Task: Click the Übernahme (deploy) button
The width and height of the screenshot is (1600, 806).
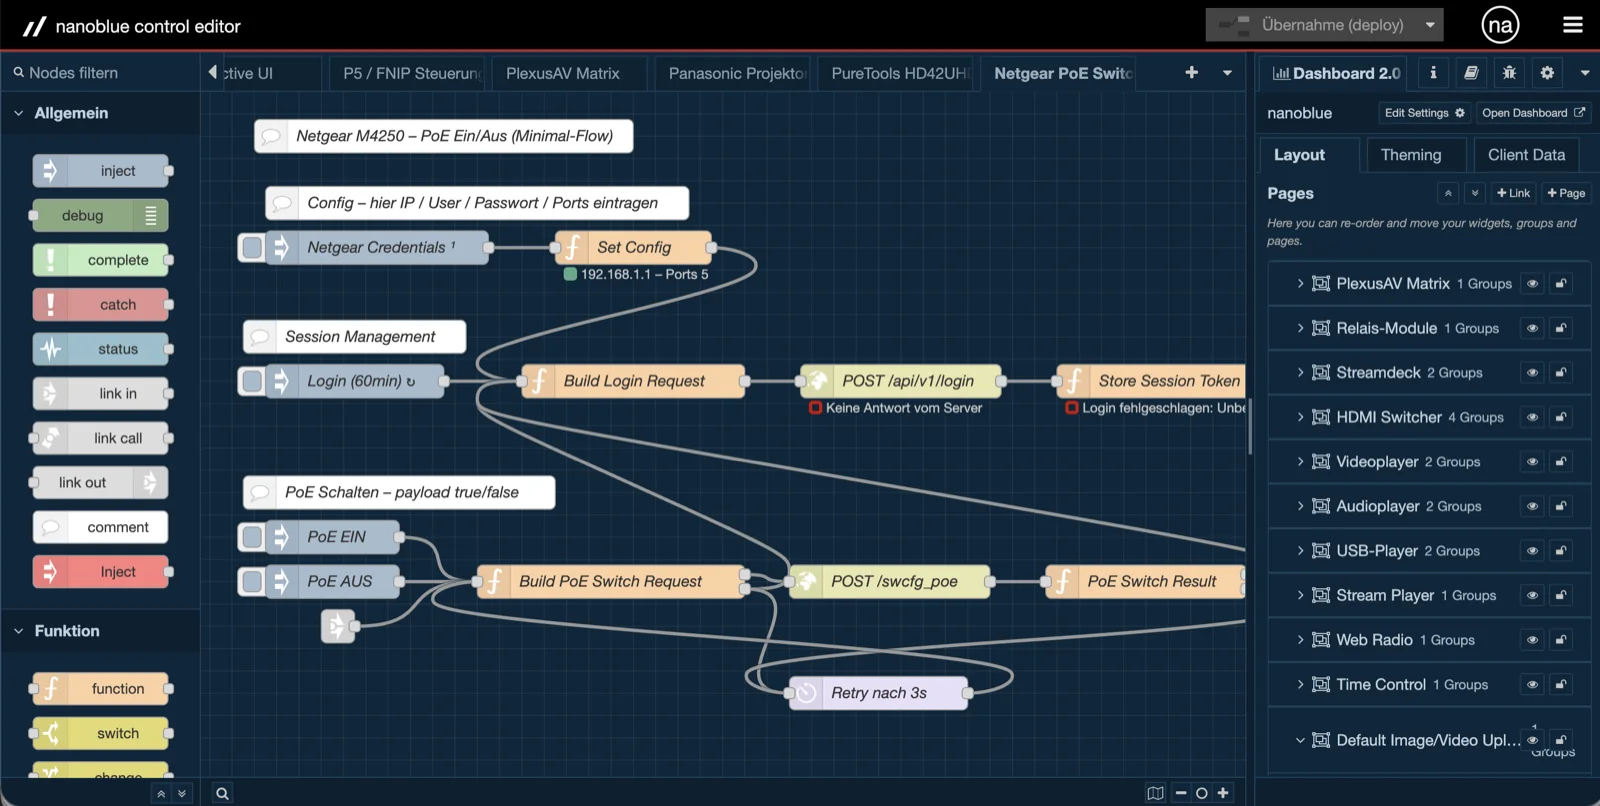Action: (1312, 25)
